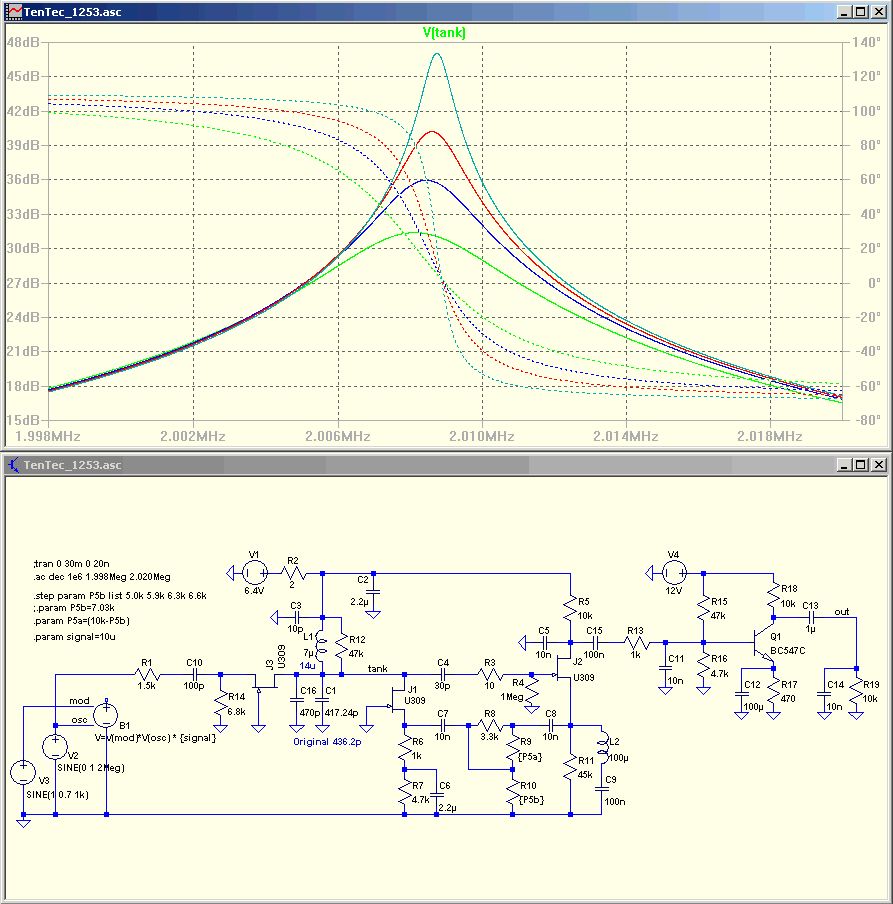Select JFET J3 U309 symbol
The height and width of the screenshot is (904, 893).
pos(268,681)
